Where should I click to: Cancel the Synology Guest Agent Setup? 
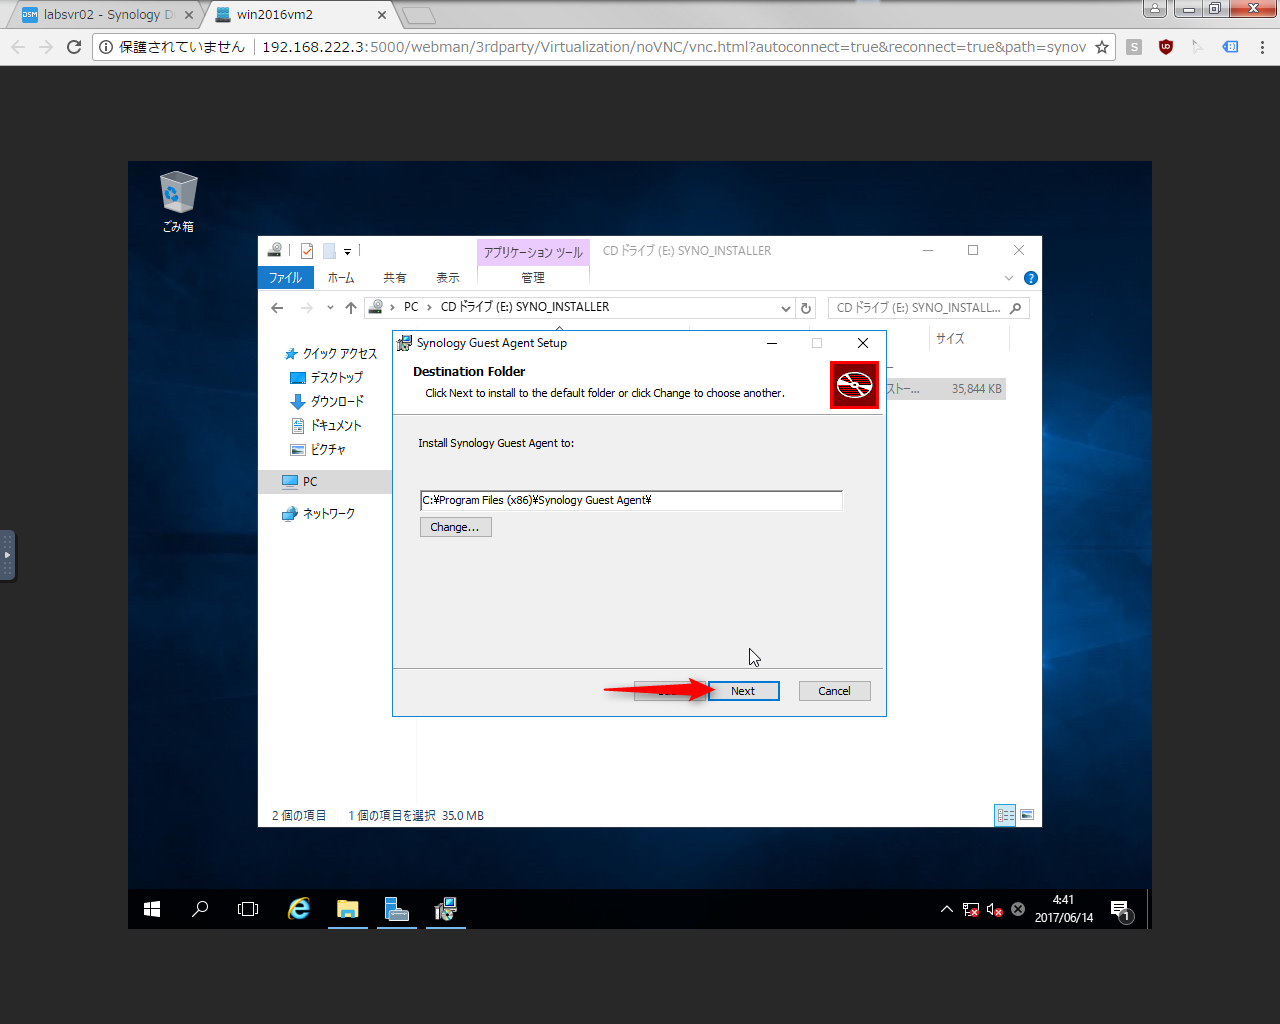(834, 691)
